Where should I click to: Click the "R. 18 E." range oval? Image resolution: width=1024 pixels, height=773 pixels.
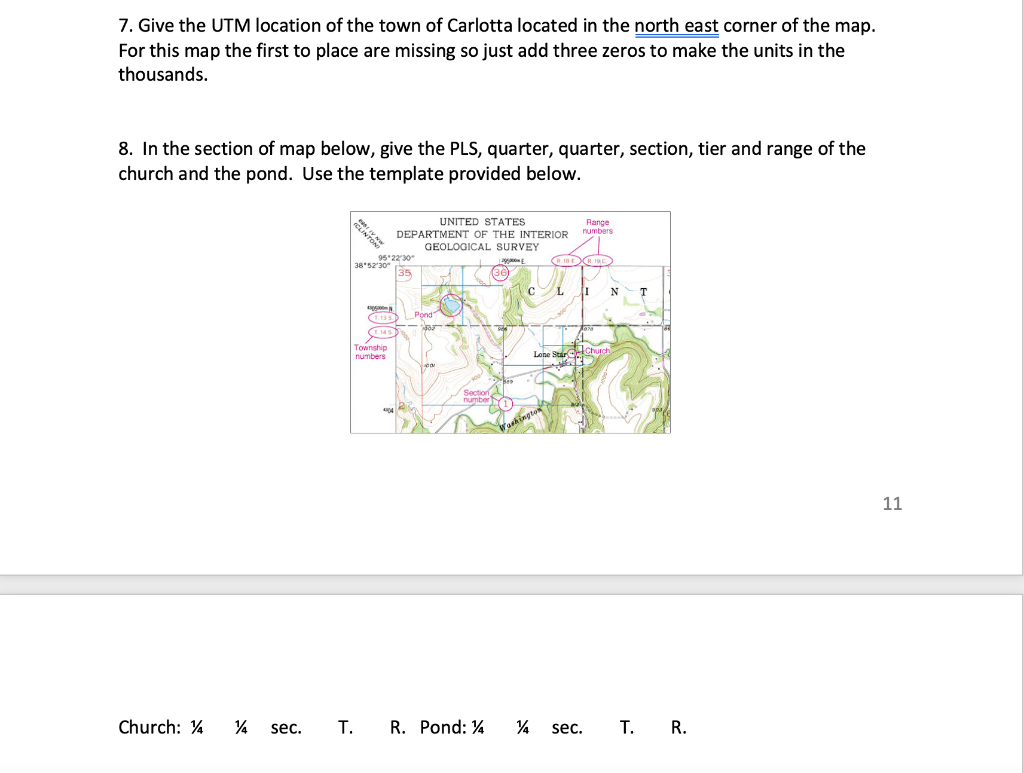[x=566, y=260]
